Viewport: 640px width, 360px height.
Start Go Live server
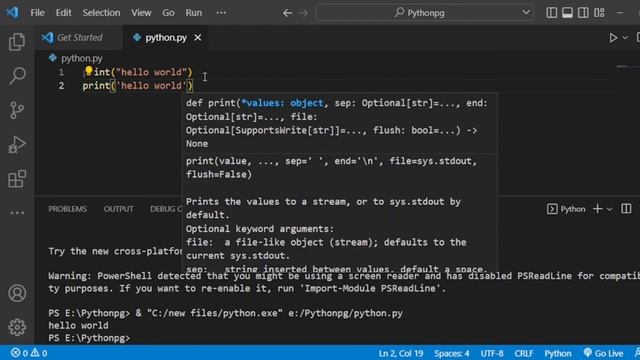[x=603, y=353]
